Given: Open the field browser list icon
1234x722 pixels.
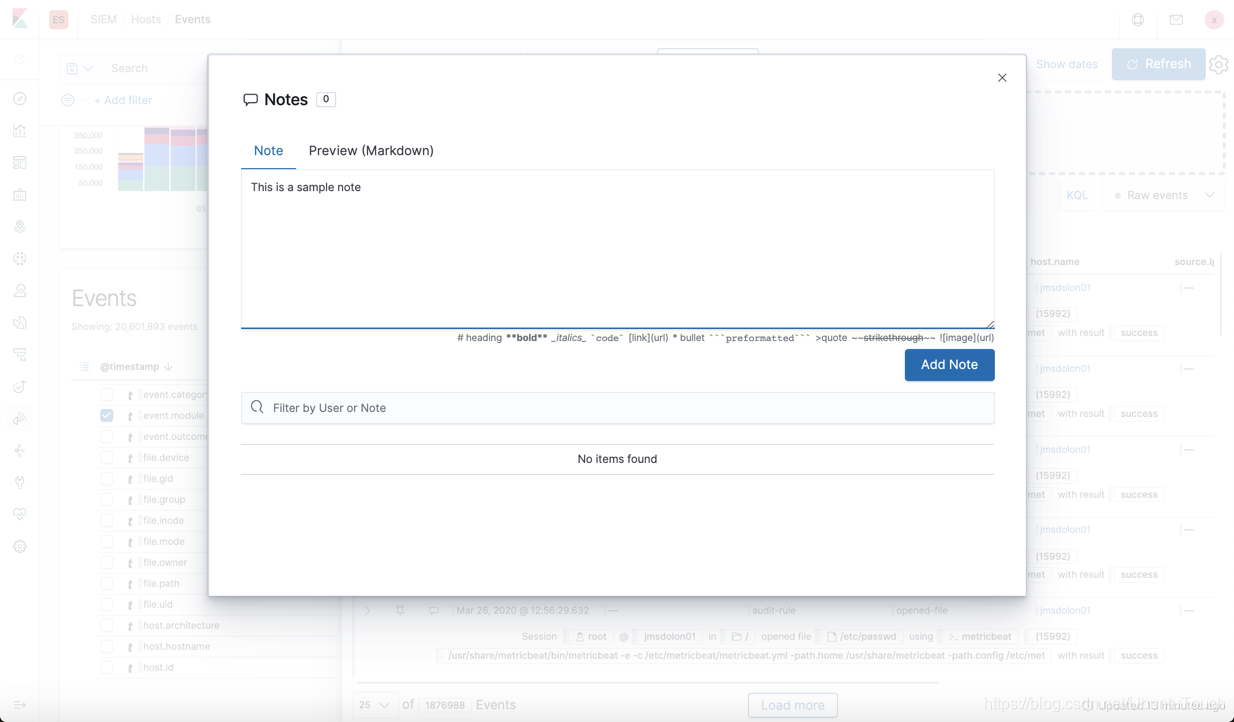Looking at the screenshot, I should [84, 367].
